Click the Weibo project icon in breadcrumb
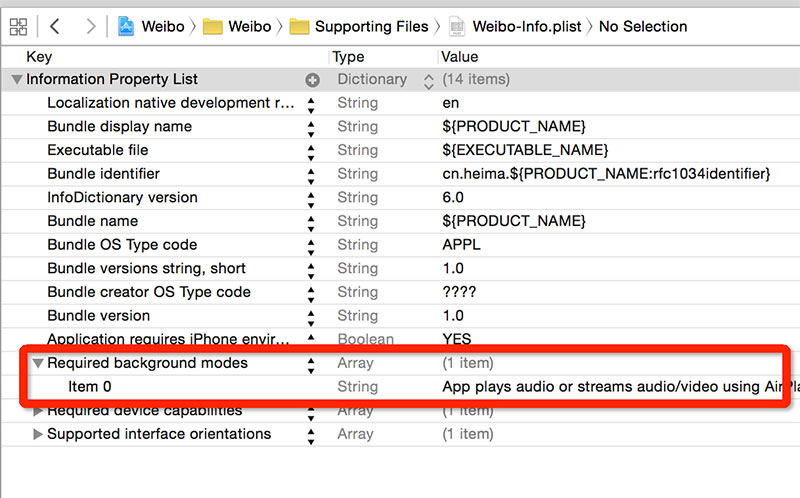The height and width of the screenshot is (498, 800). pos(127,26)
